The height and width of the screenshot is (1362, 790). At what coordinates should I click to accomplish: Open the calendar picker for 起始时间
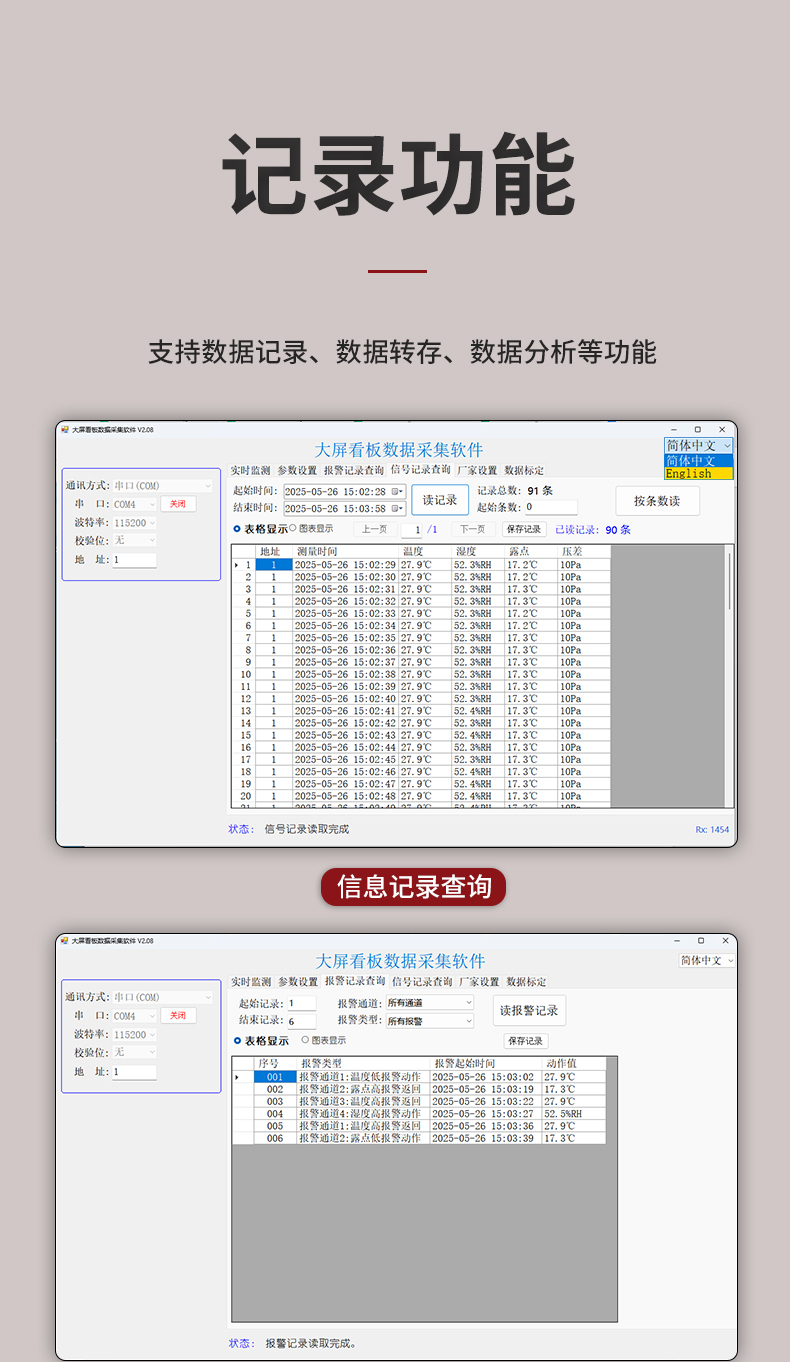click(x=398, y=491)
